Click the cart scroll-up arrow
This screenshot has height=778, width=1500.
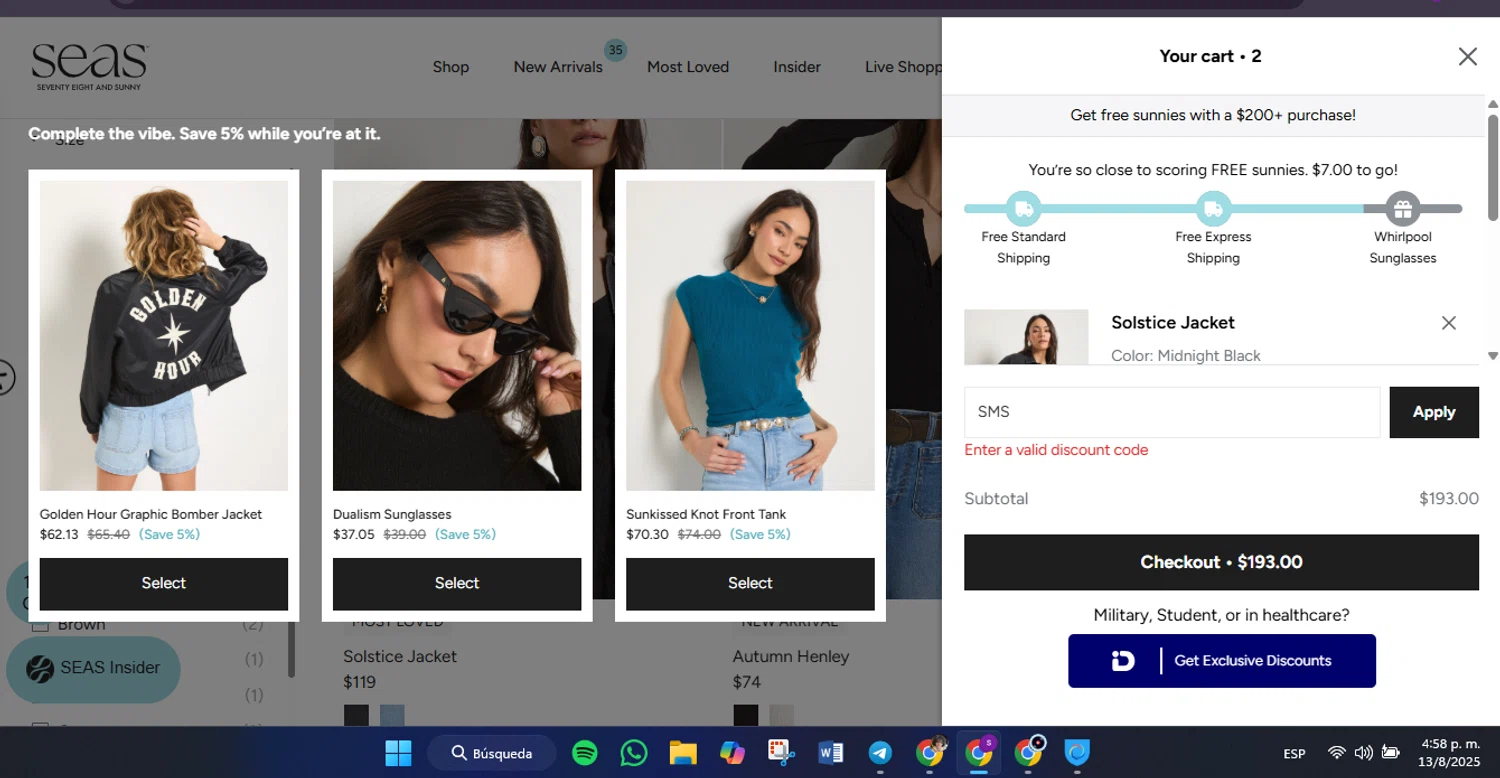click(1493, 104)
